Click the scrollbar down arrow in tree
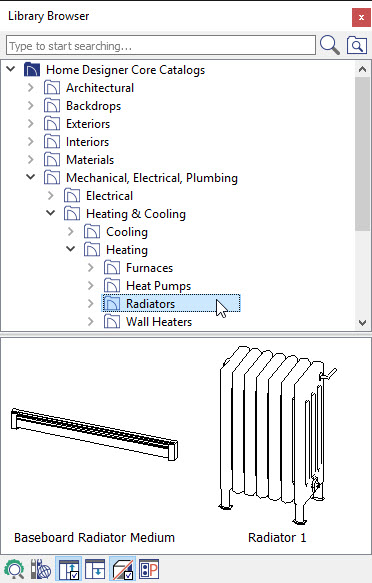 (362, 323)
